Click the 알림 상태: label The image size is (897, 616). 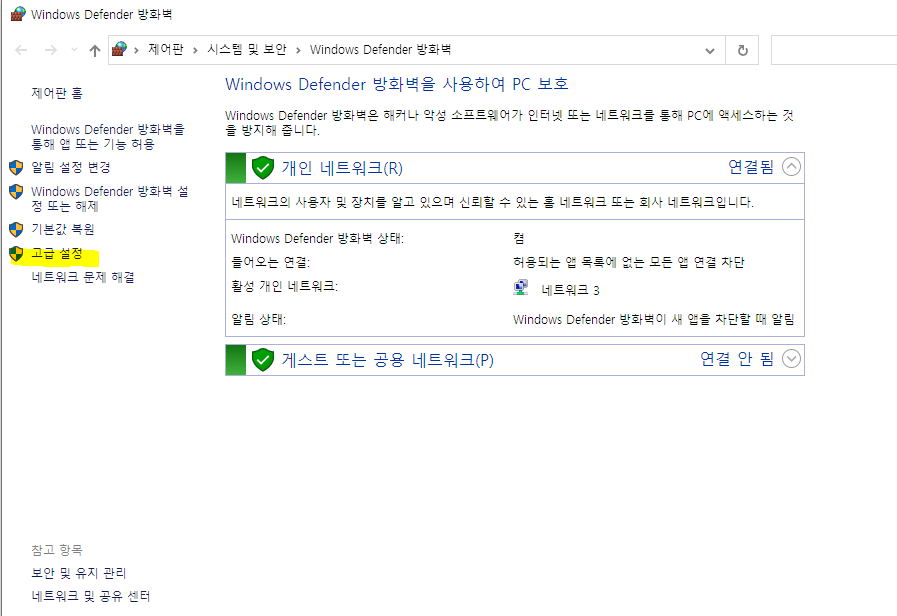click(259, 320)
